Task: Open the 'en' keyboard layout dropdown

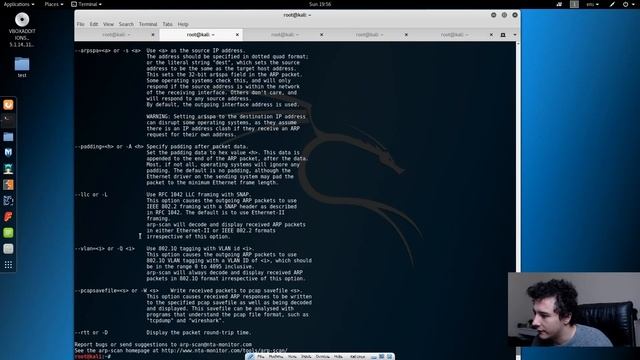Action: click(x=593, y=4)
